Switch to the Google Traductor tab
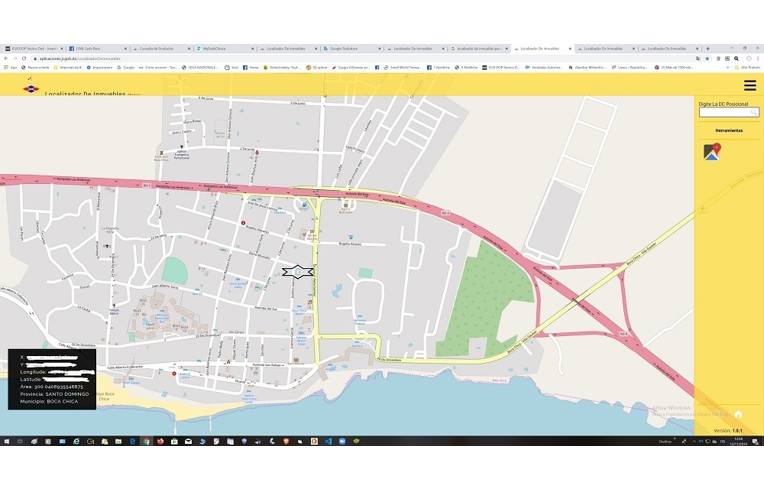Viewport: 764px width, 492px height. pos(350,48)
